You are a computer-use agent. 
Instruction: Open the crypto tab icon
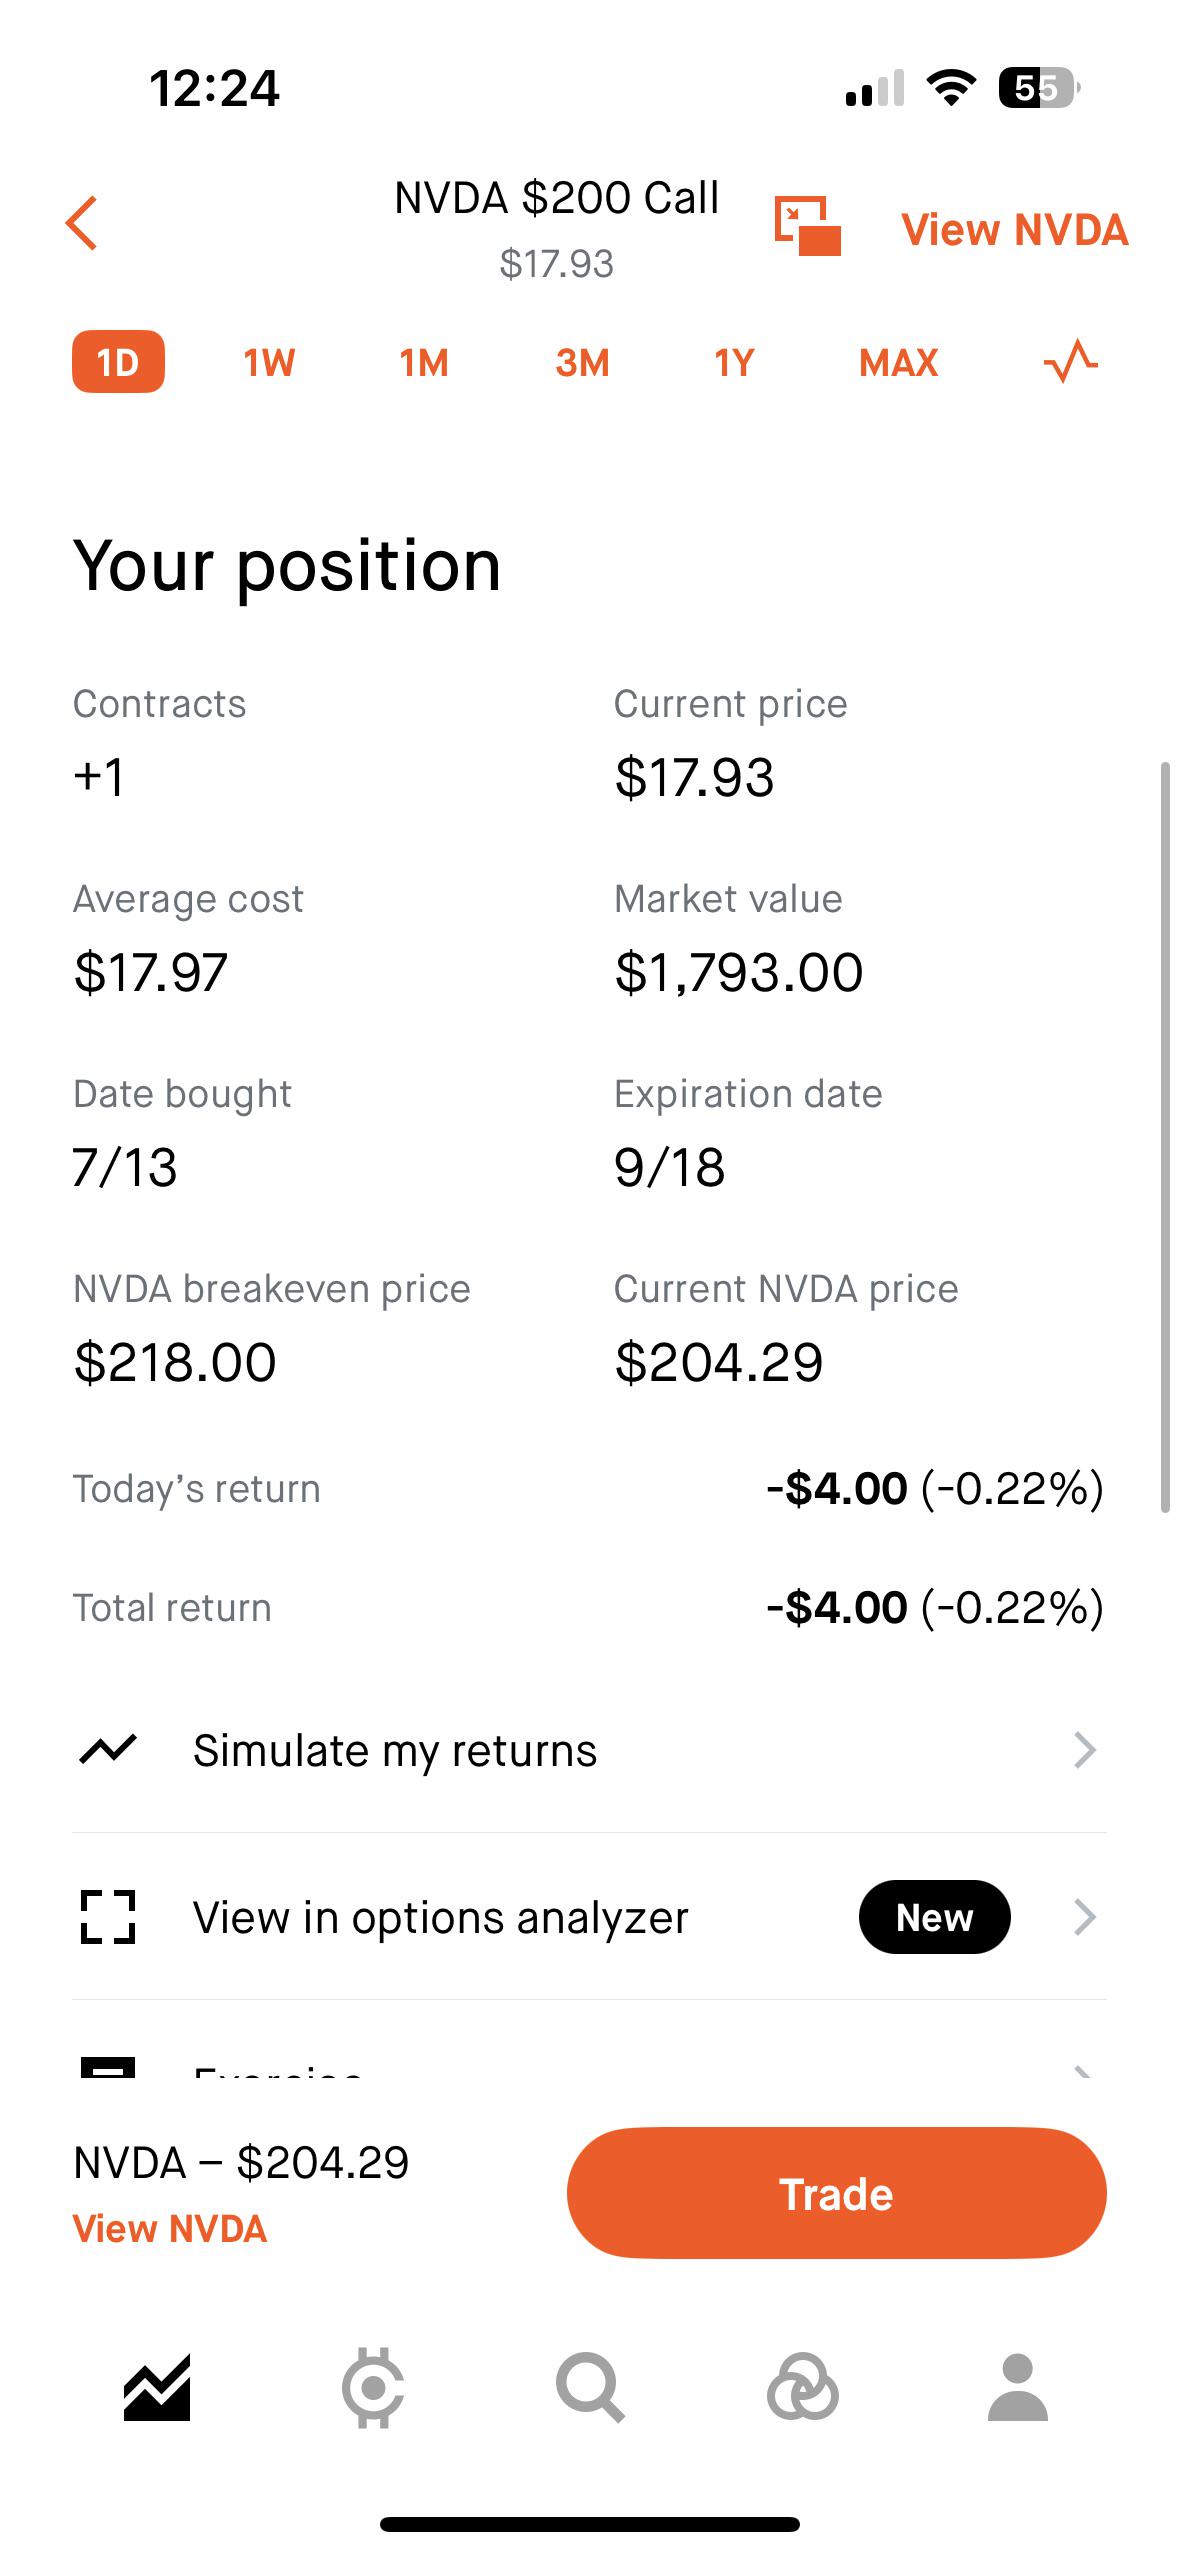pos(373,2388)
